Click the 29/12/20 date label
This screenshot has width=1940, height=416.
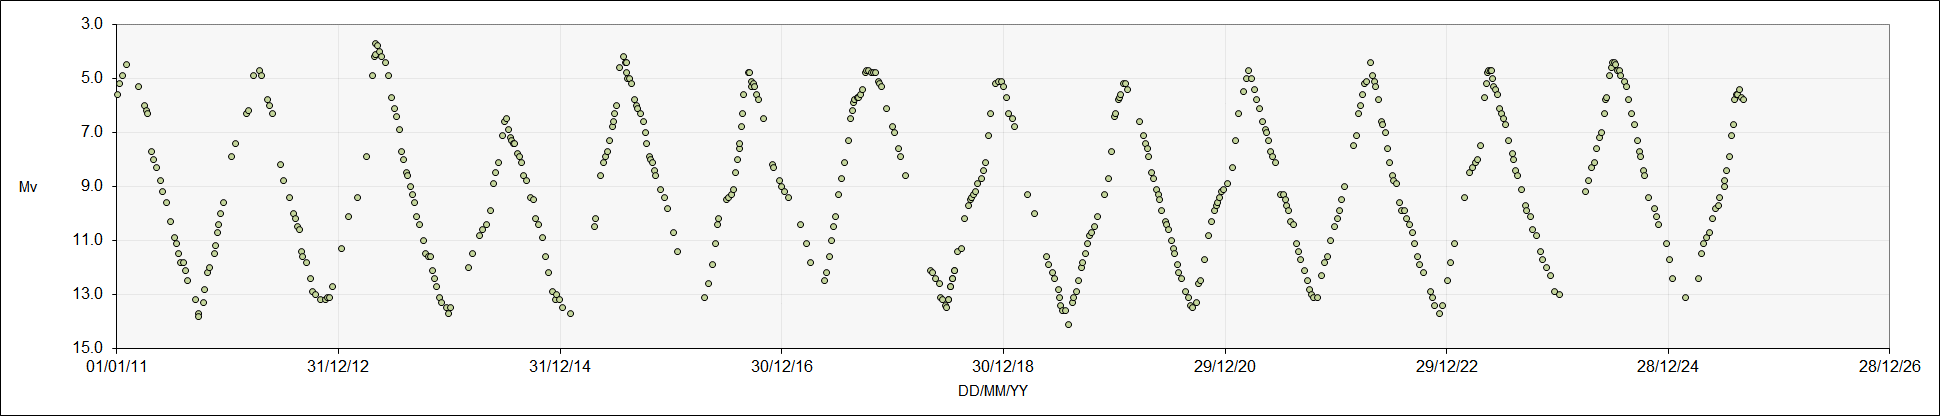pos(1225,367)
